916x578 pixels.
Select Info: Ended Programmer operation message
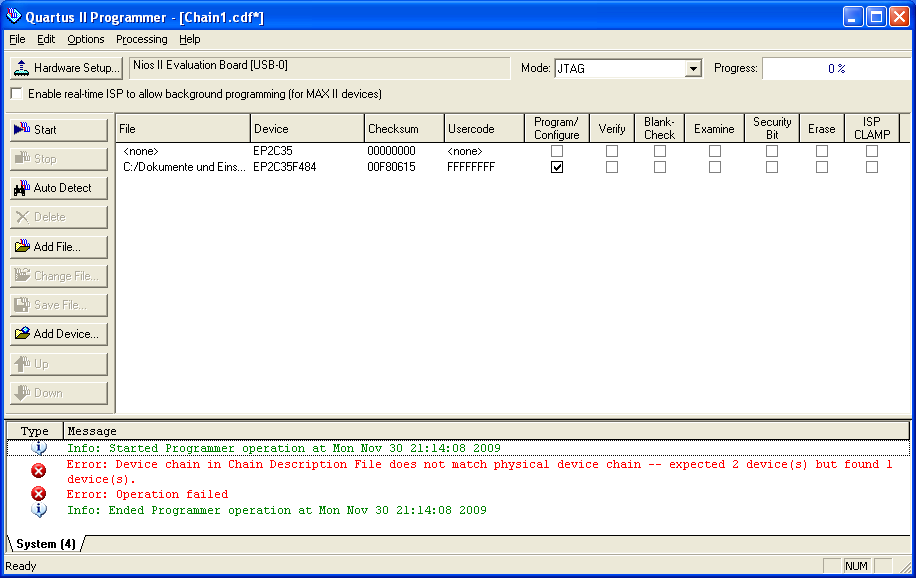click(277, 510)
